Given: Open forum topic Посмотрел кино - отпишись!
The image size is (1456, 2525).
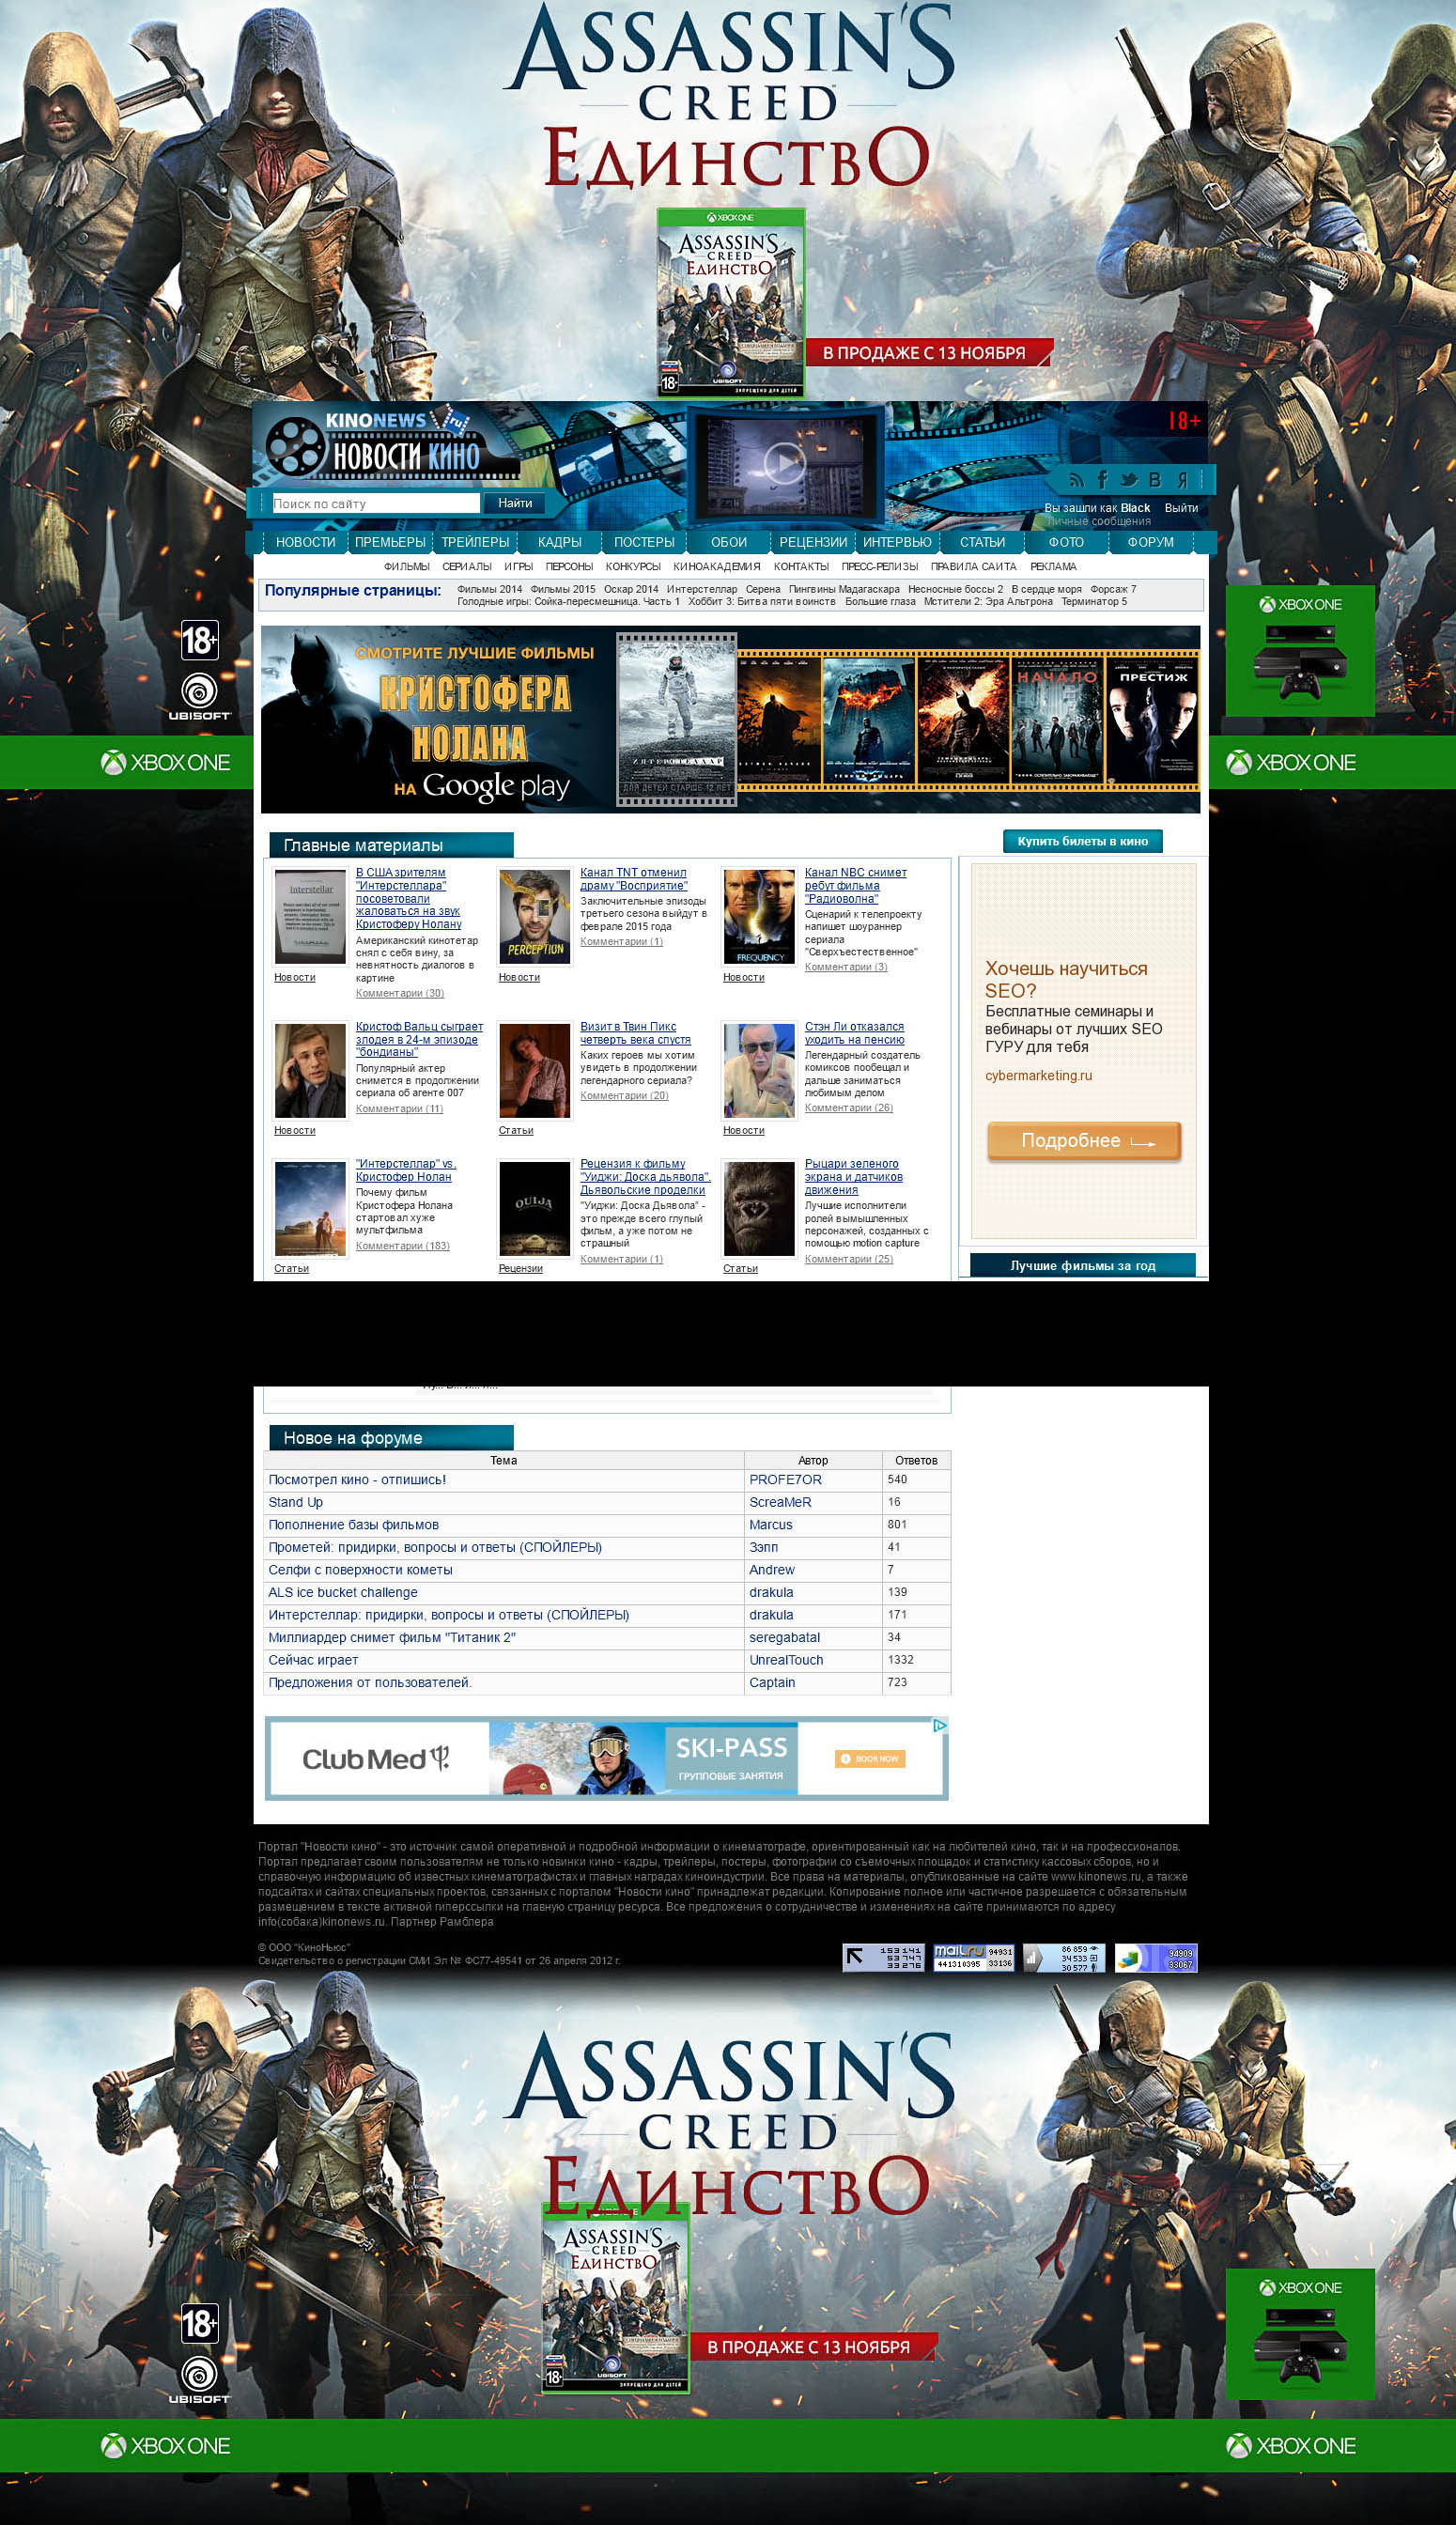Looking at the screenshot, I should point(357,1479).
